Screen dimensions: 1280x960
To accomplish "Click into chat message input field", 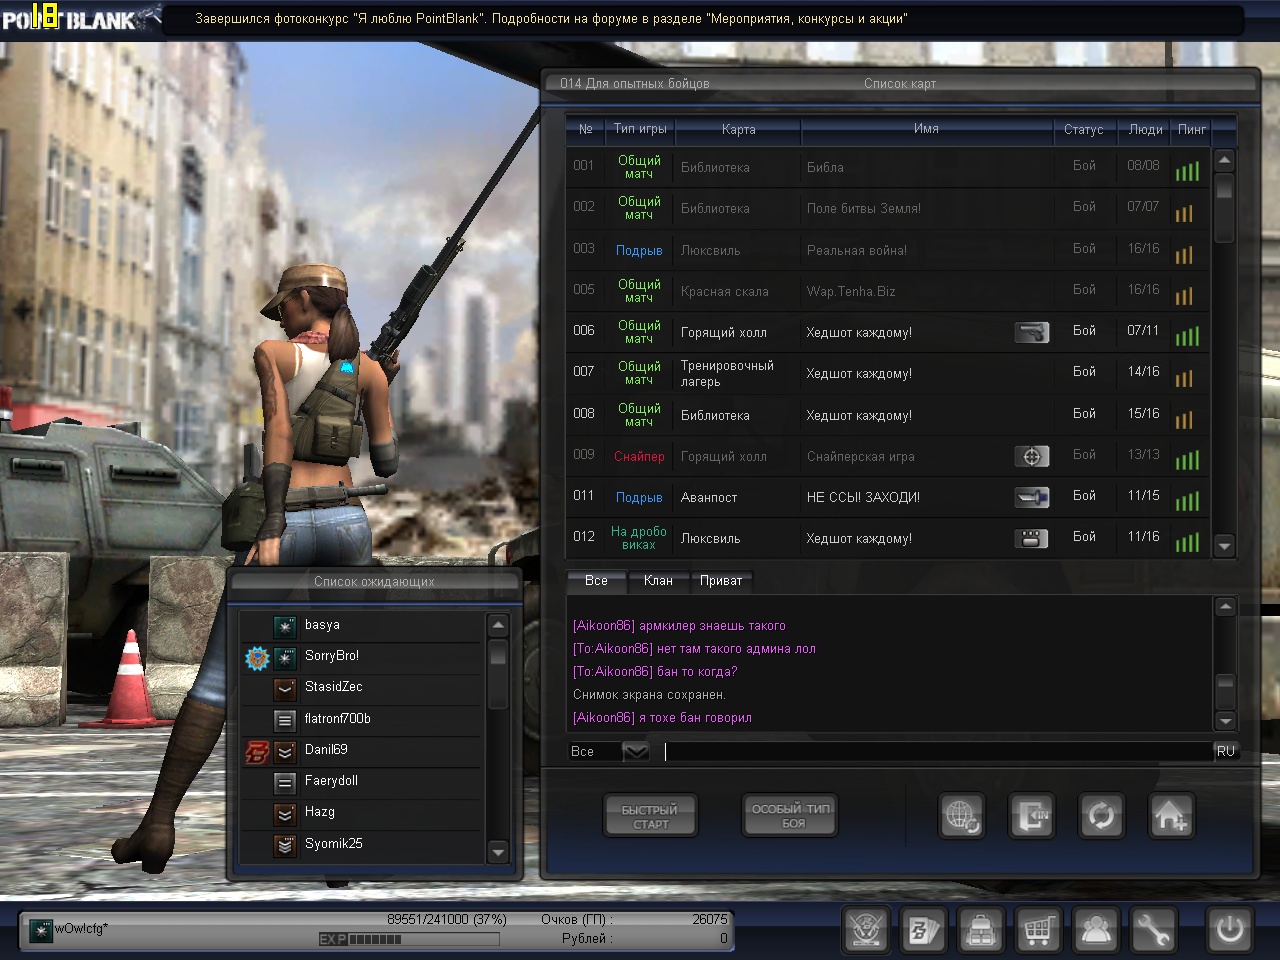I will pyautogui.click(x=938, y=751).
